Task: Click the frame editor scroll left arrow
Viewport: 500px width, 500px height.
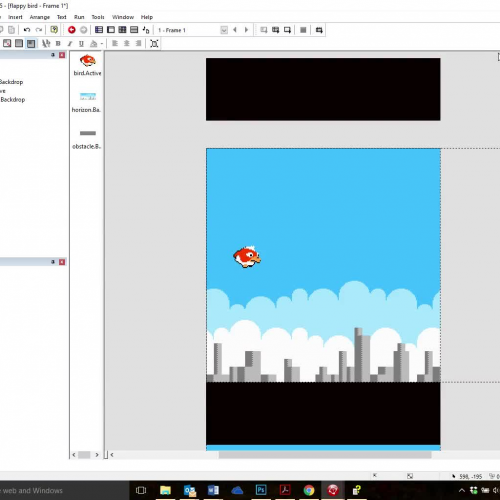Action: 112,455
